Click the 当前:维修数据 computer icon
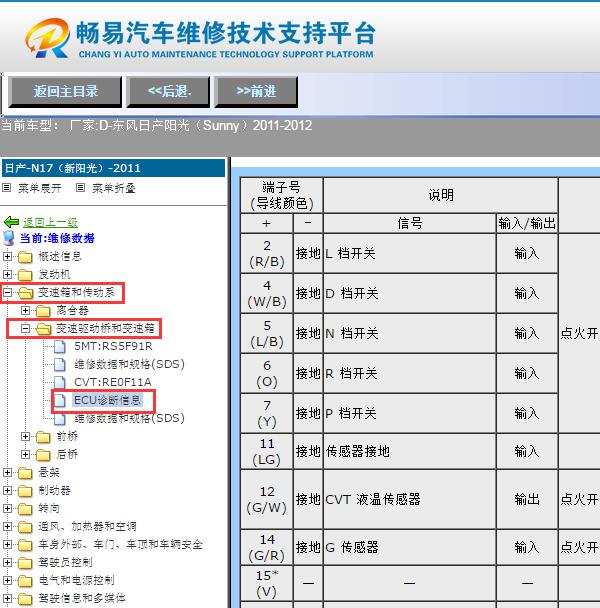 point(9,238)
